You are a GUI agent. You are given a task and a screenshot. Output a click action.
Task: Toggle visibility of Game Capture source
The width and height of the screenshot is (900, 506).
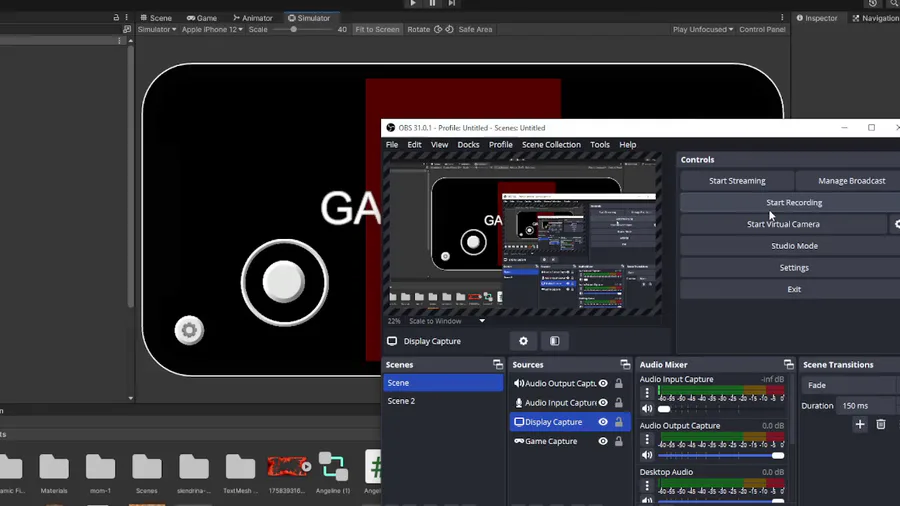(x=603, y=441)
